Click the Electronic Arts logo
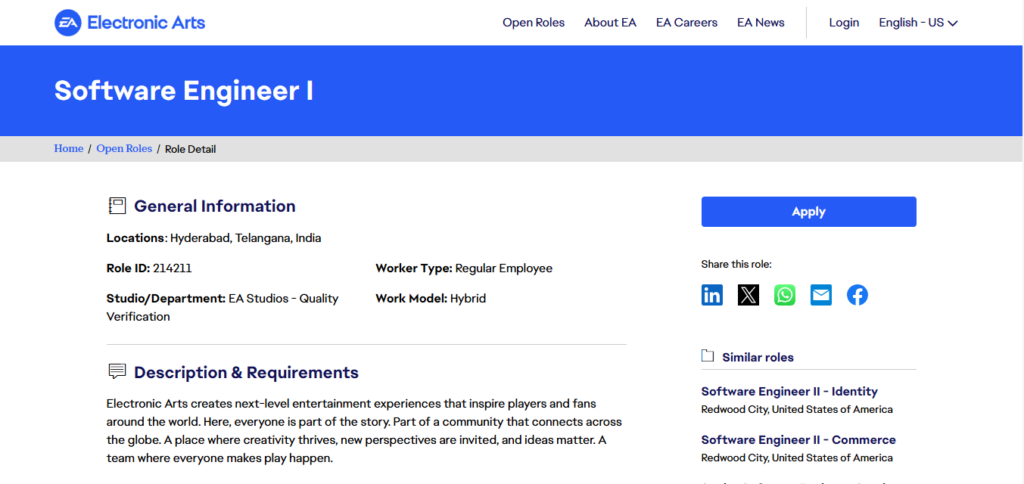Screen dimensions: 1024x484 [x=129, y=23]
